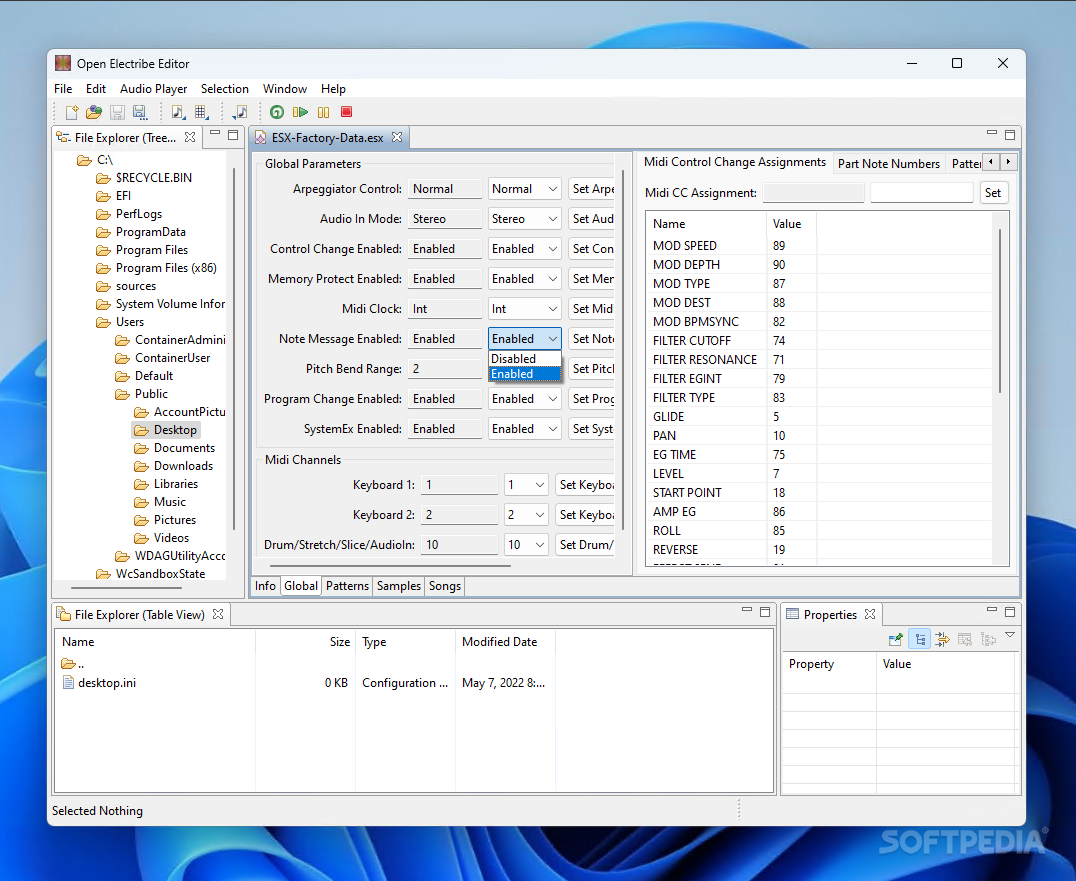Click Set button for Audio In Mode

pos(592,219)
